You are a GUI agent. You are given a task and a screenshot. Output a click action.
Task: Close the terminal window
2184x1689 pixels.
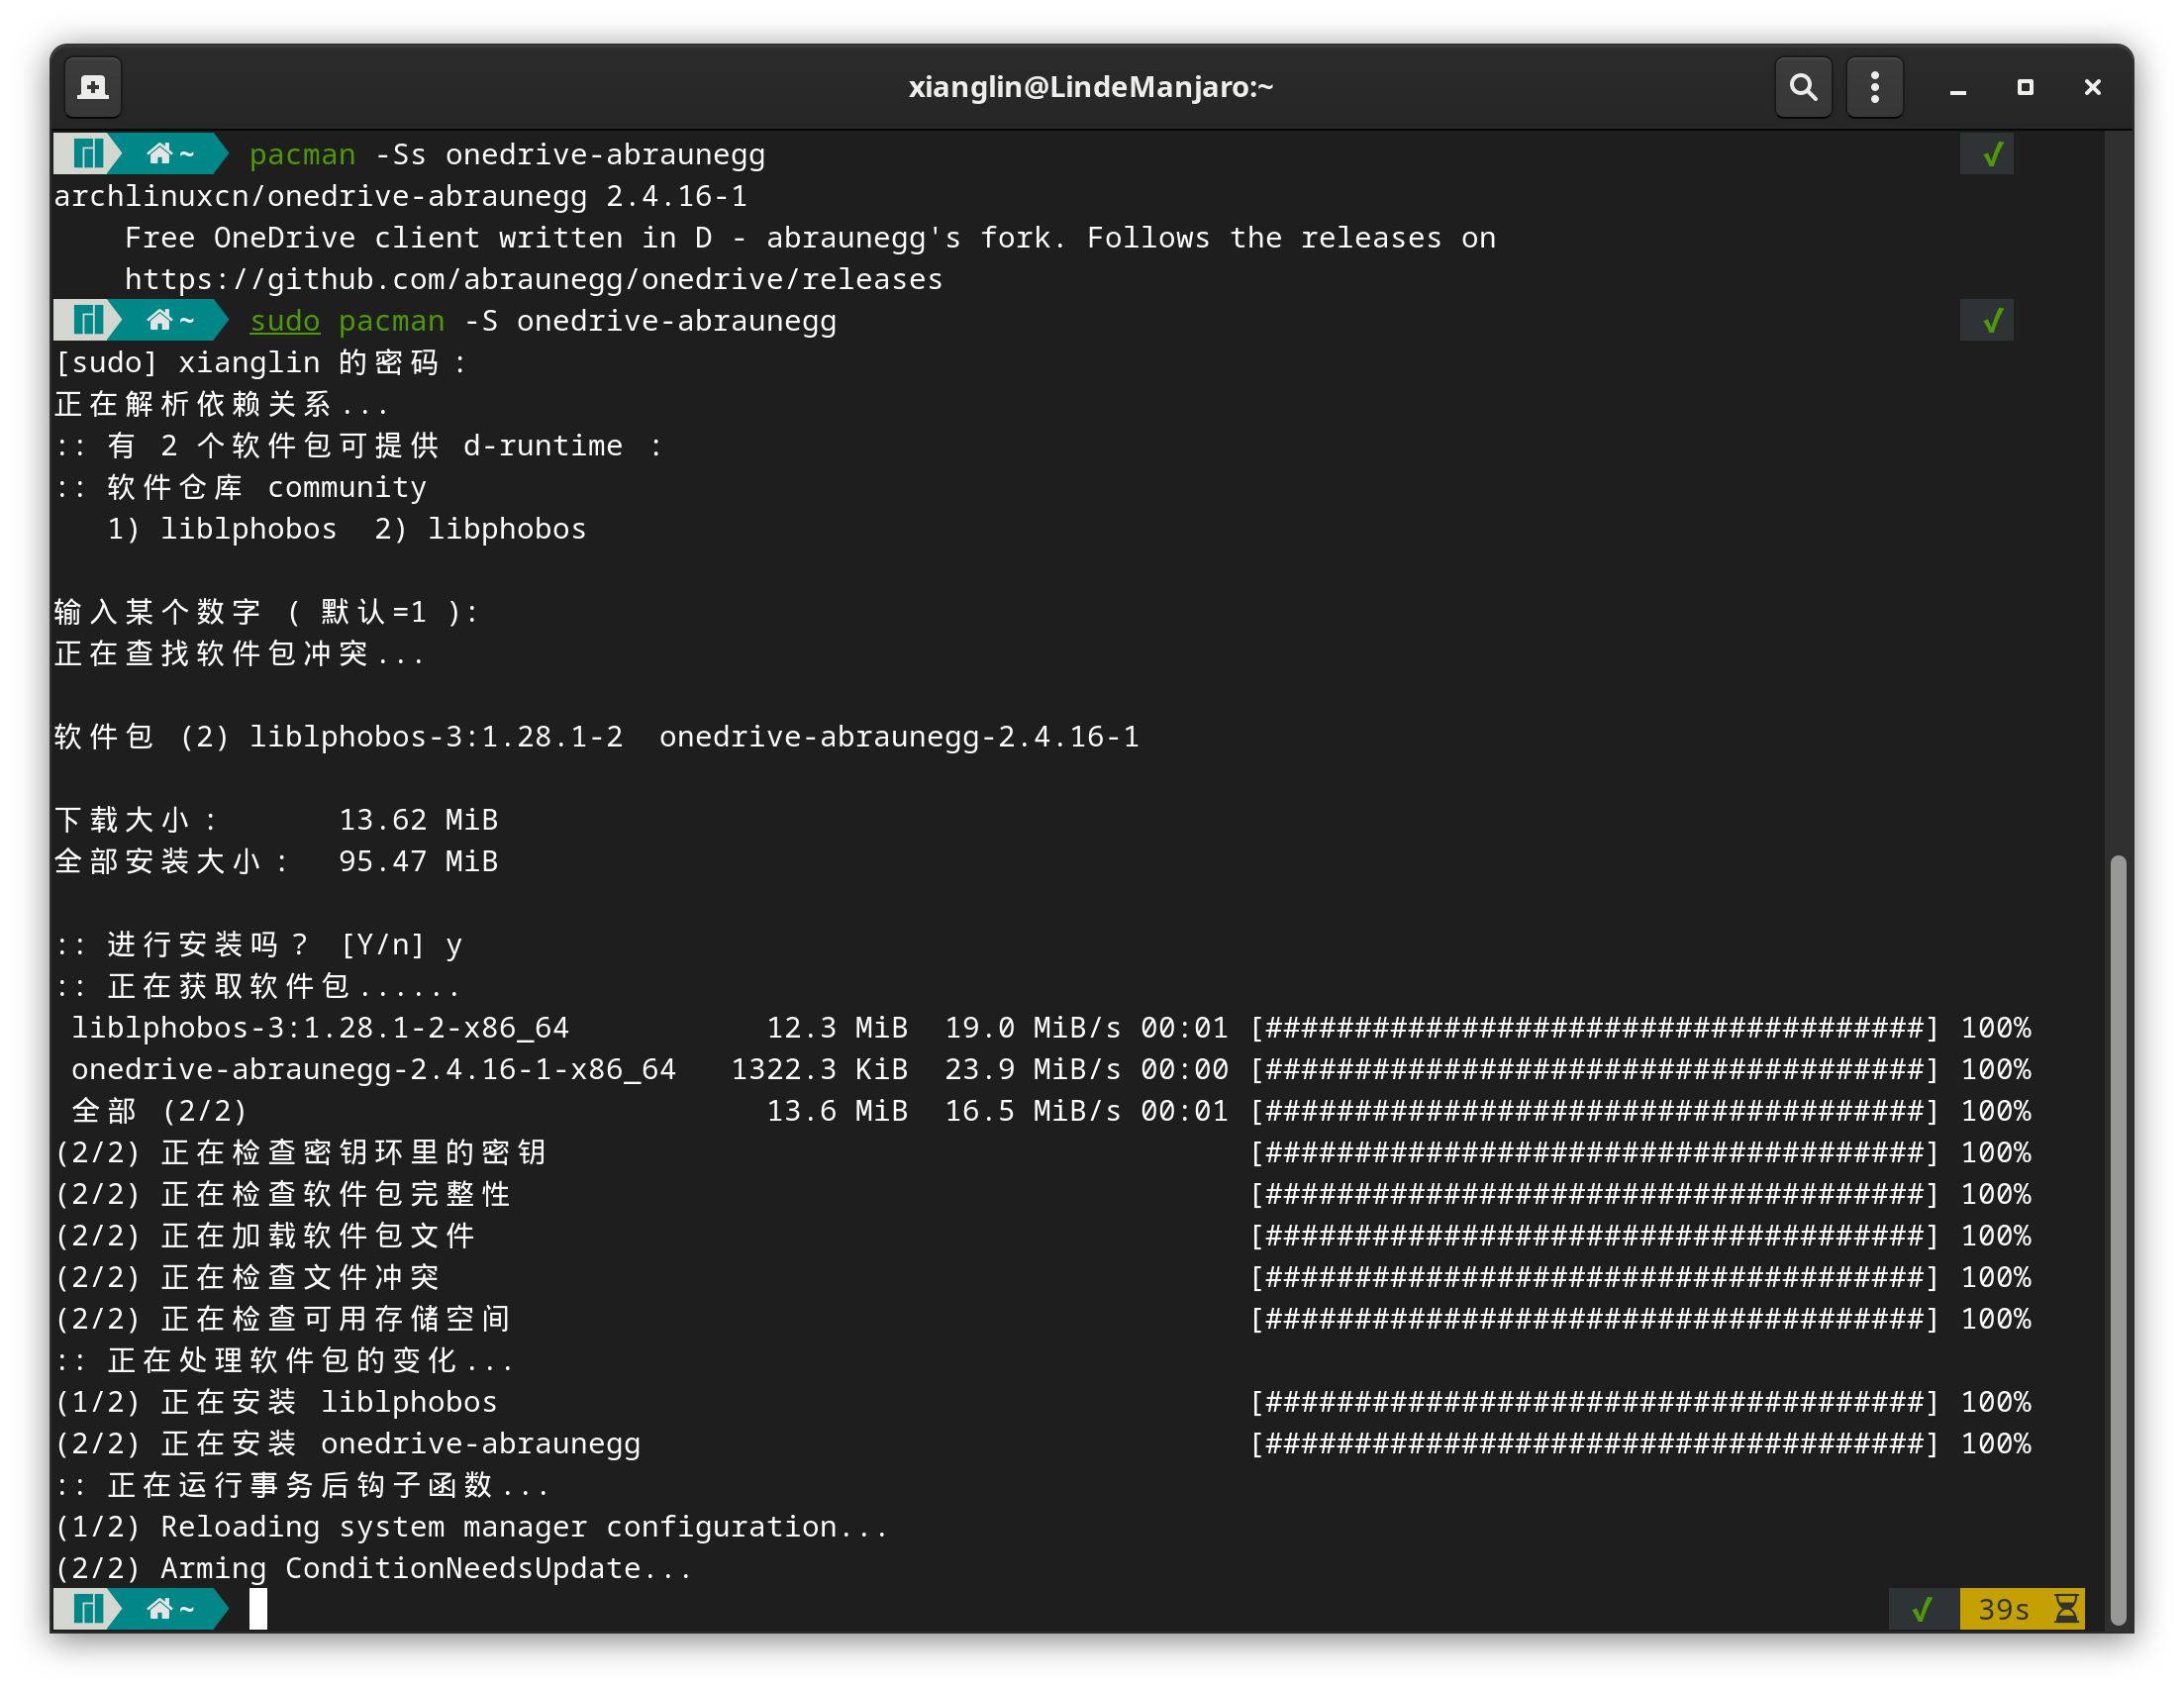click(x=2092, y=88)
